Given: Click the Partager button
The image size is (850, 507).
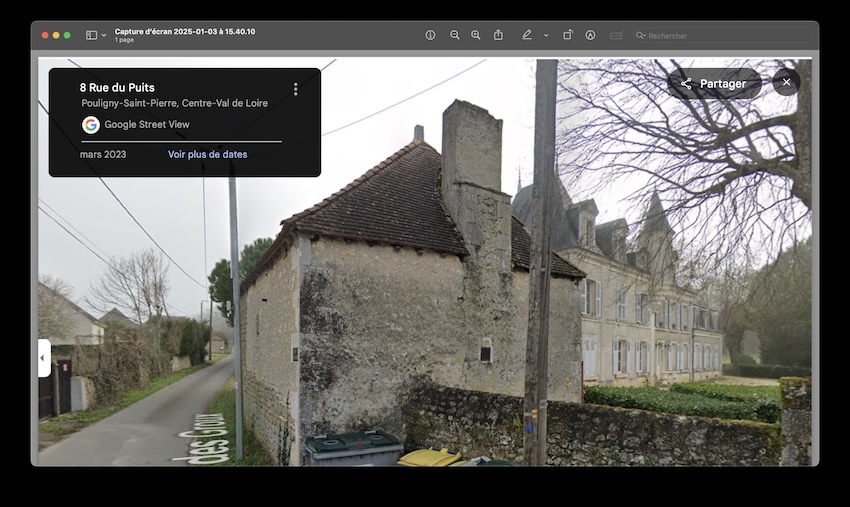Looking at the screenshot, I should [713, 83].
